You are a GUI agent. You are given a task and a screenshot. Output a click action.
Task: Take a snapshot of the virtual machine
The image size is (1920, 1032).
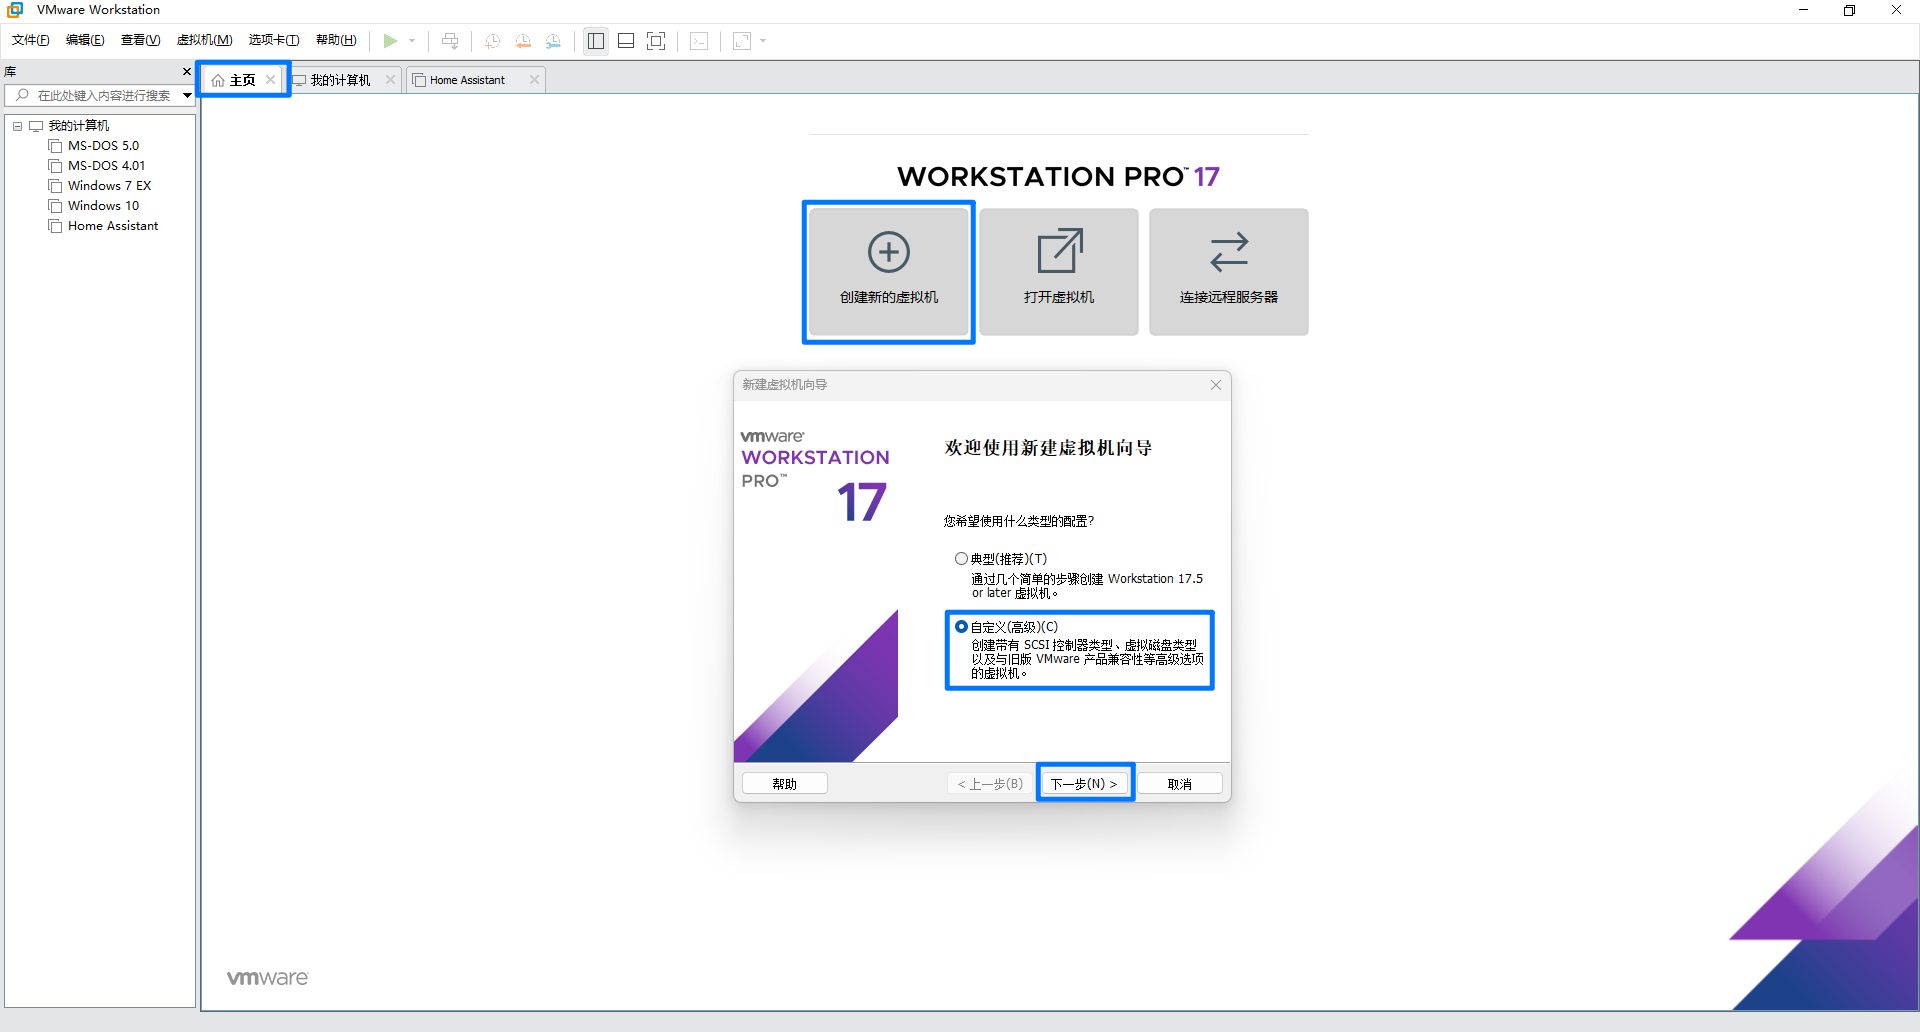(x=491, y=41)
